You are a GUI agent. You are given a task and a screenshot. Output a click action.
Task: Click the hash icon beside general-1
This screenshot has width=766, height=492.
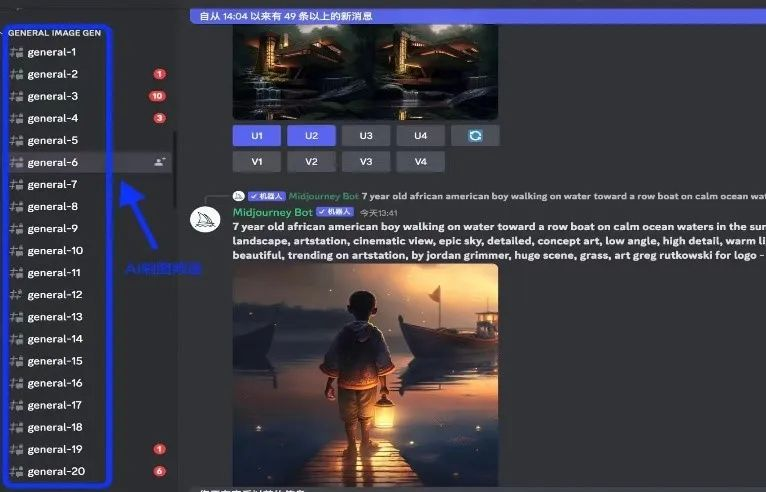(x=17, y=52)
